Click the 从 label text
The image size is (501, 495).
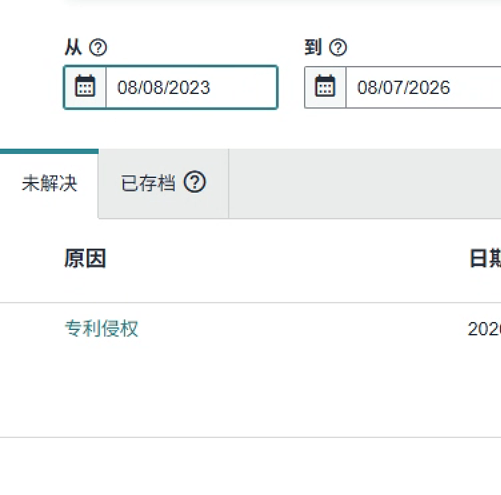[x=73, y=47]
